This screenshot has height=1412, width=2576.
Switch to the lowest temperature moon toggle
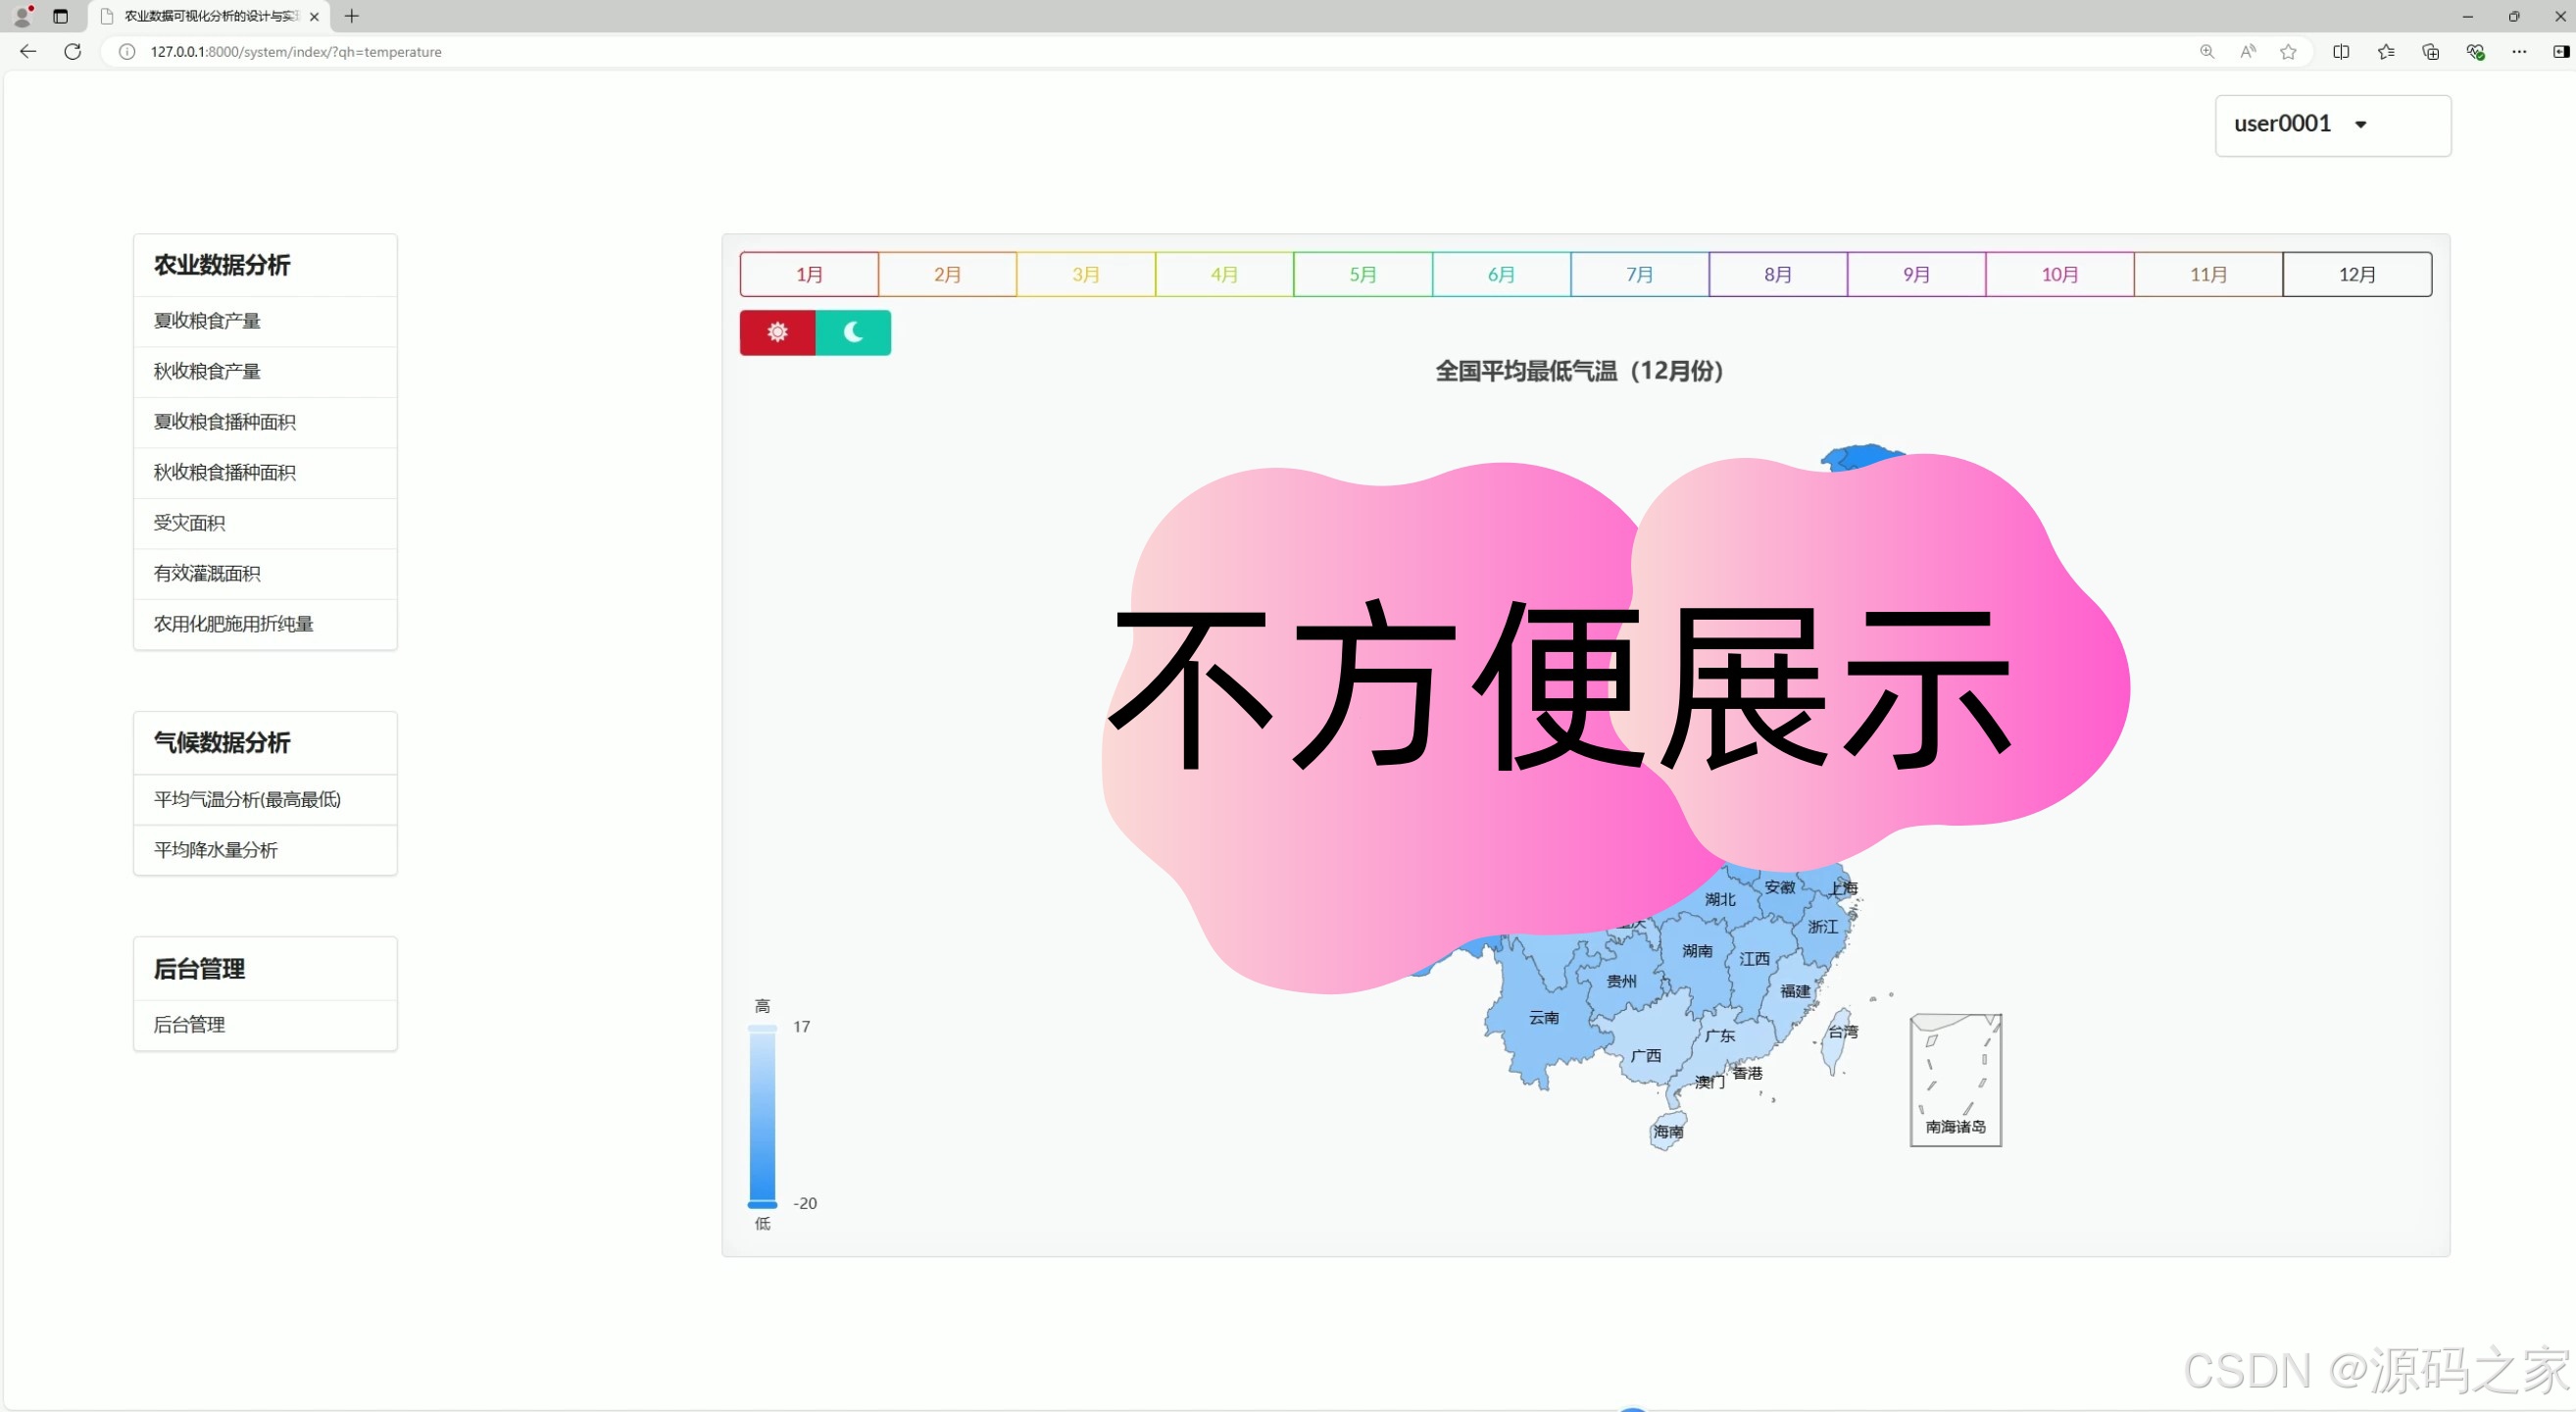853,332
